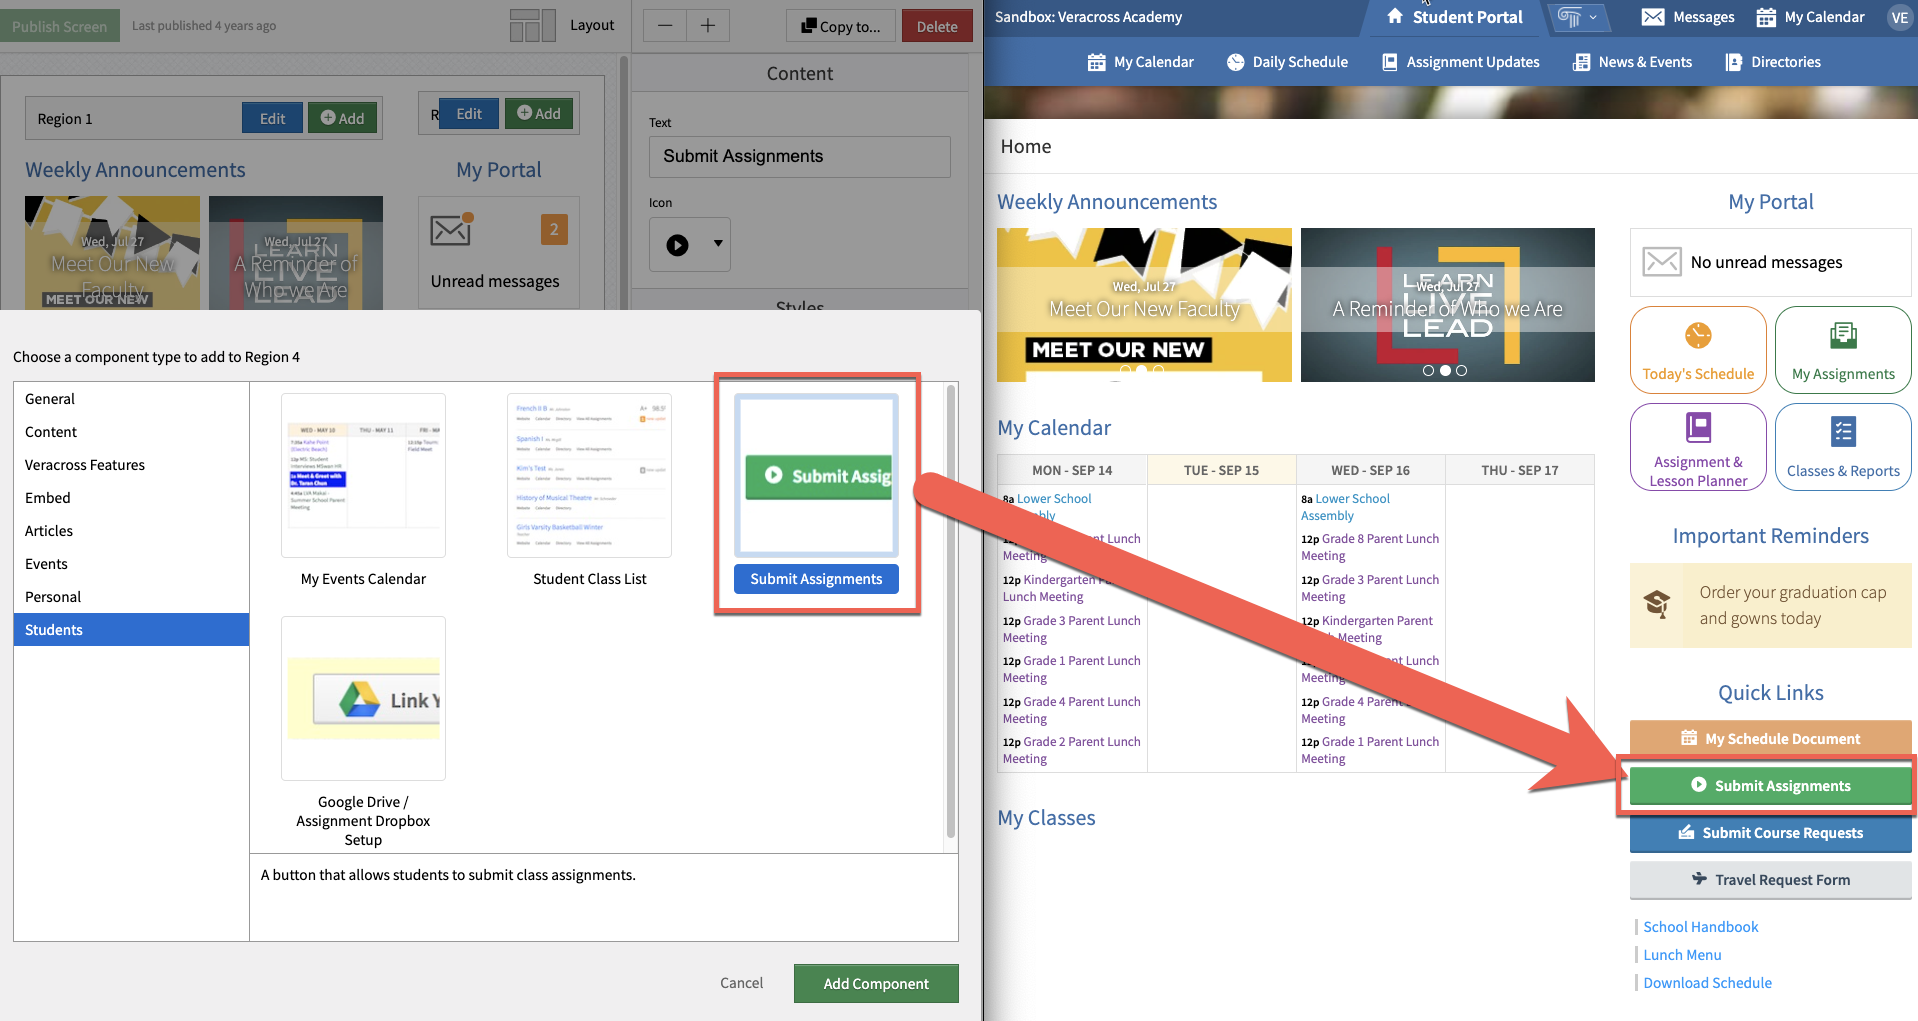Open the Daily Schedule nav tab
Image resolution: width=1918 pixels, height=1021 pixels.
[1287, 62]
